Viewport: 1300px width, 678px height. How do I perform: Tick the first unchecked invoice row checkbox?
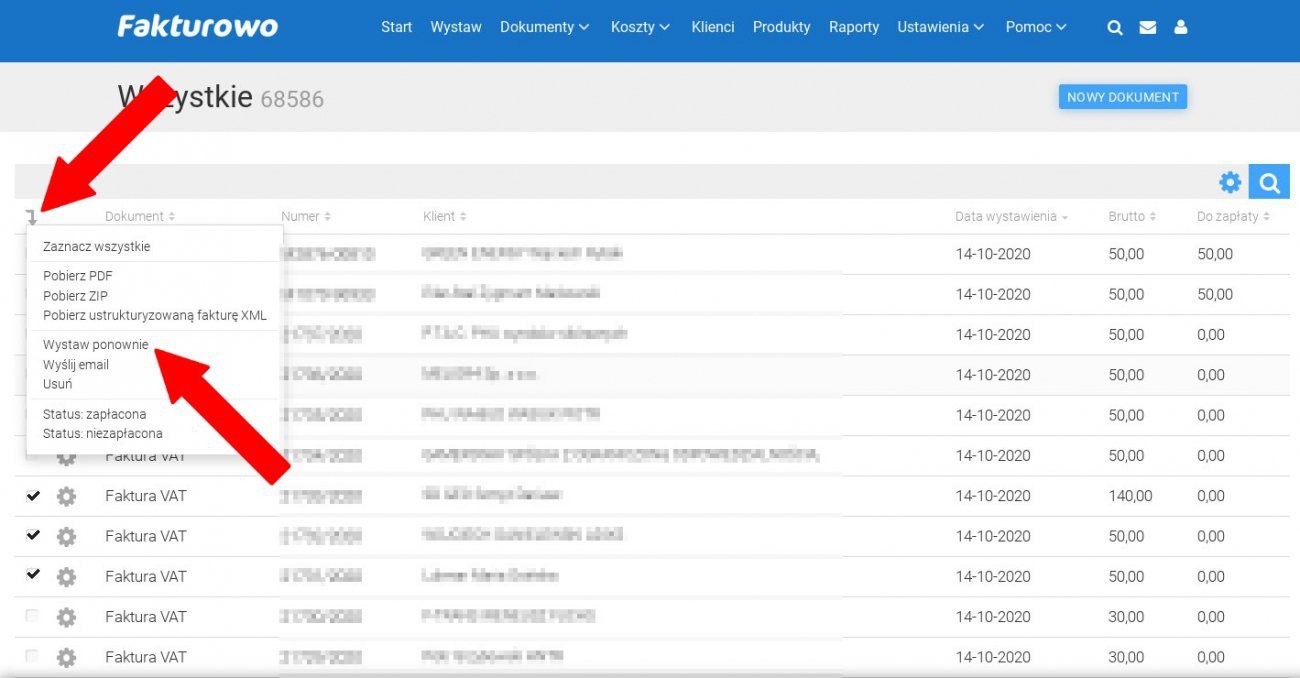point(32,617)
